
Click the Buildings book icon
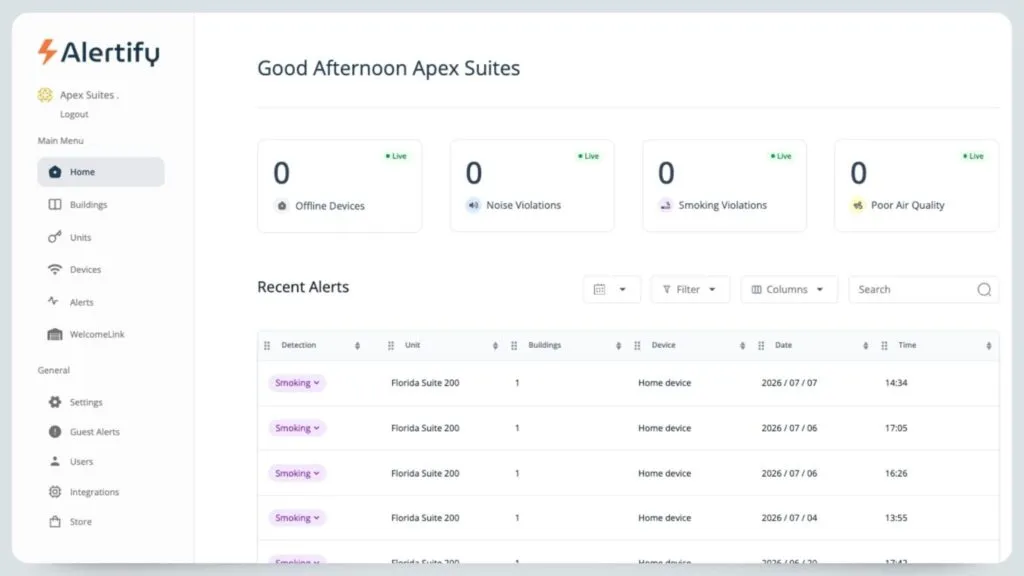click(x=55, y=204)
